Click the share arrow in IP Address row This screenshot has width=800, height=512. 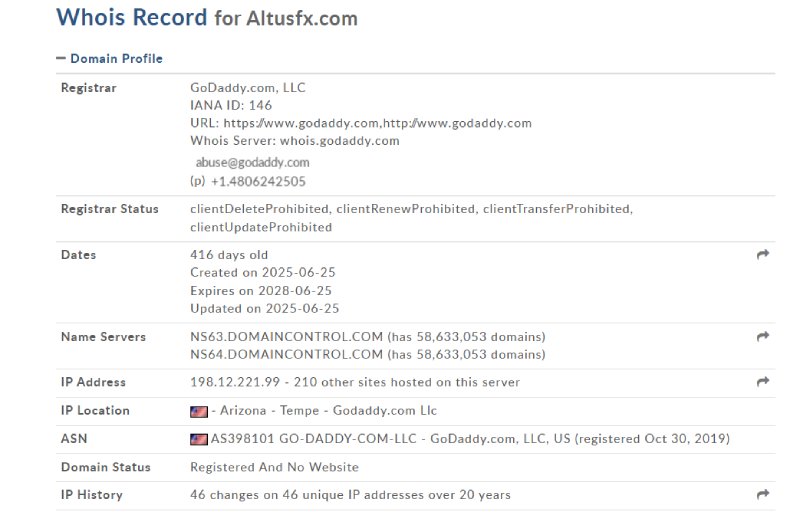[x=763, y=381]
